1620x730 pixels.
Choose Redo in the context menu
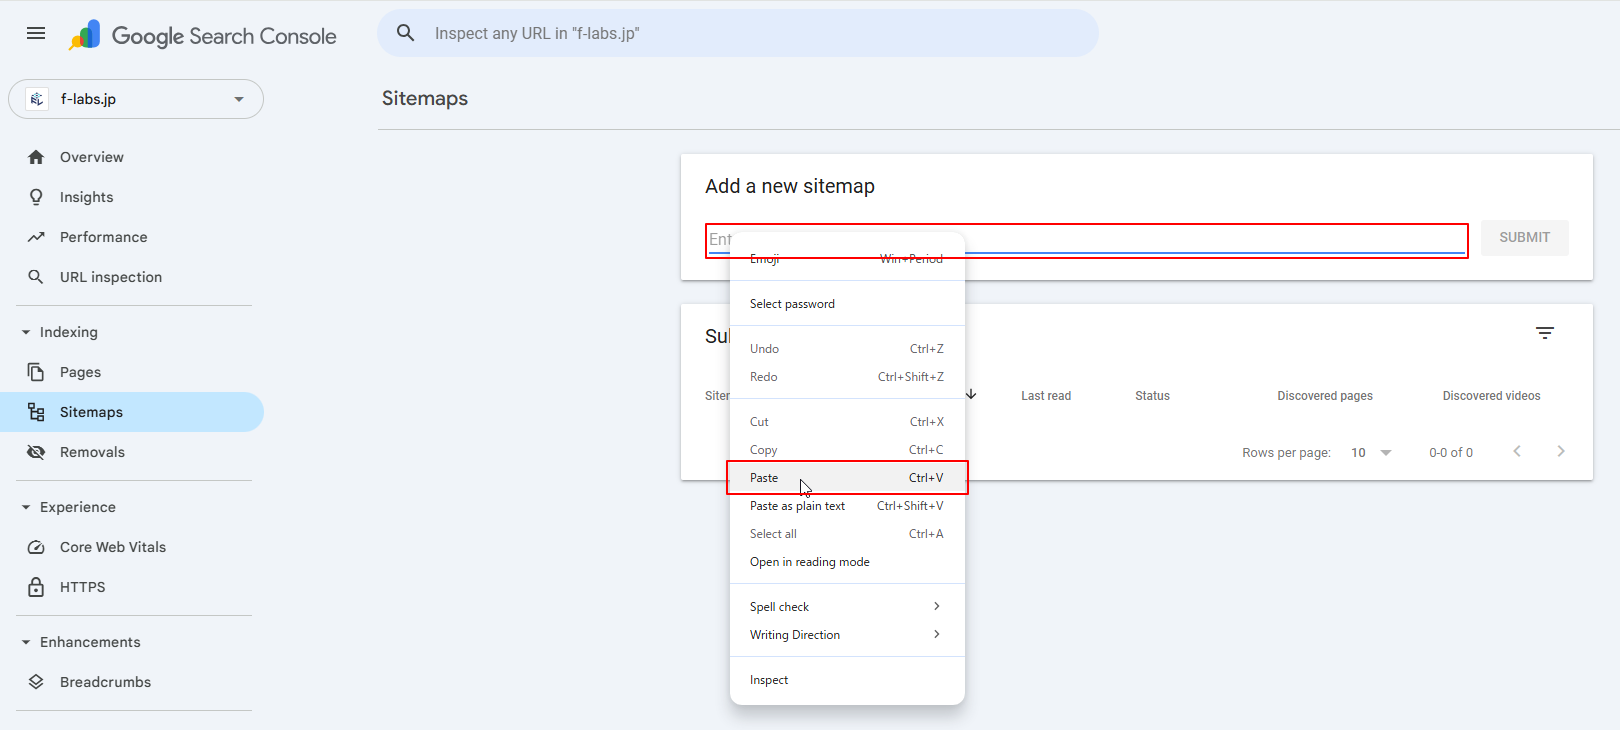tap(847, 377)
